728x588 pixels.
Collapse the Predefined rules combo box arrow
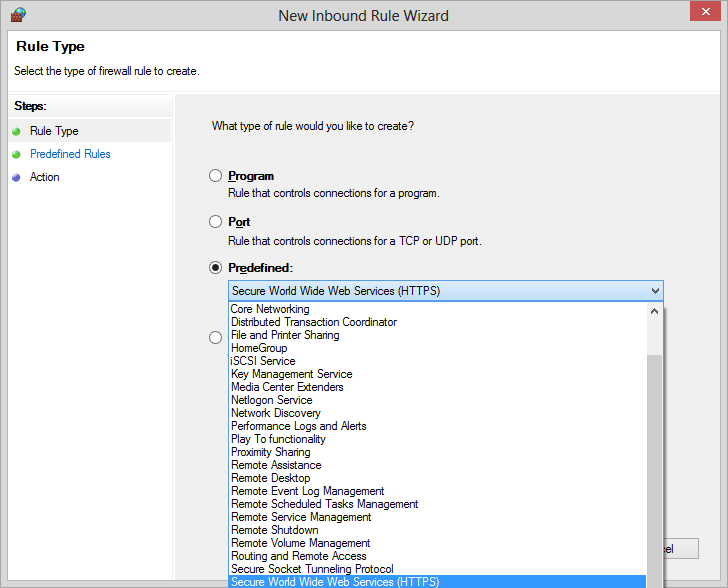(654, 291)
